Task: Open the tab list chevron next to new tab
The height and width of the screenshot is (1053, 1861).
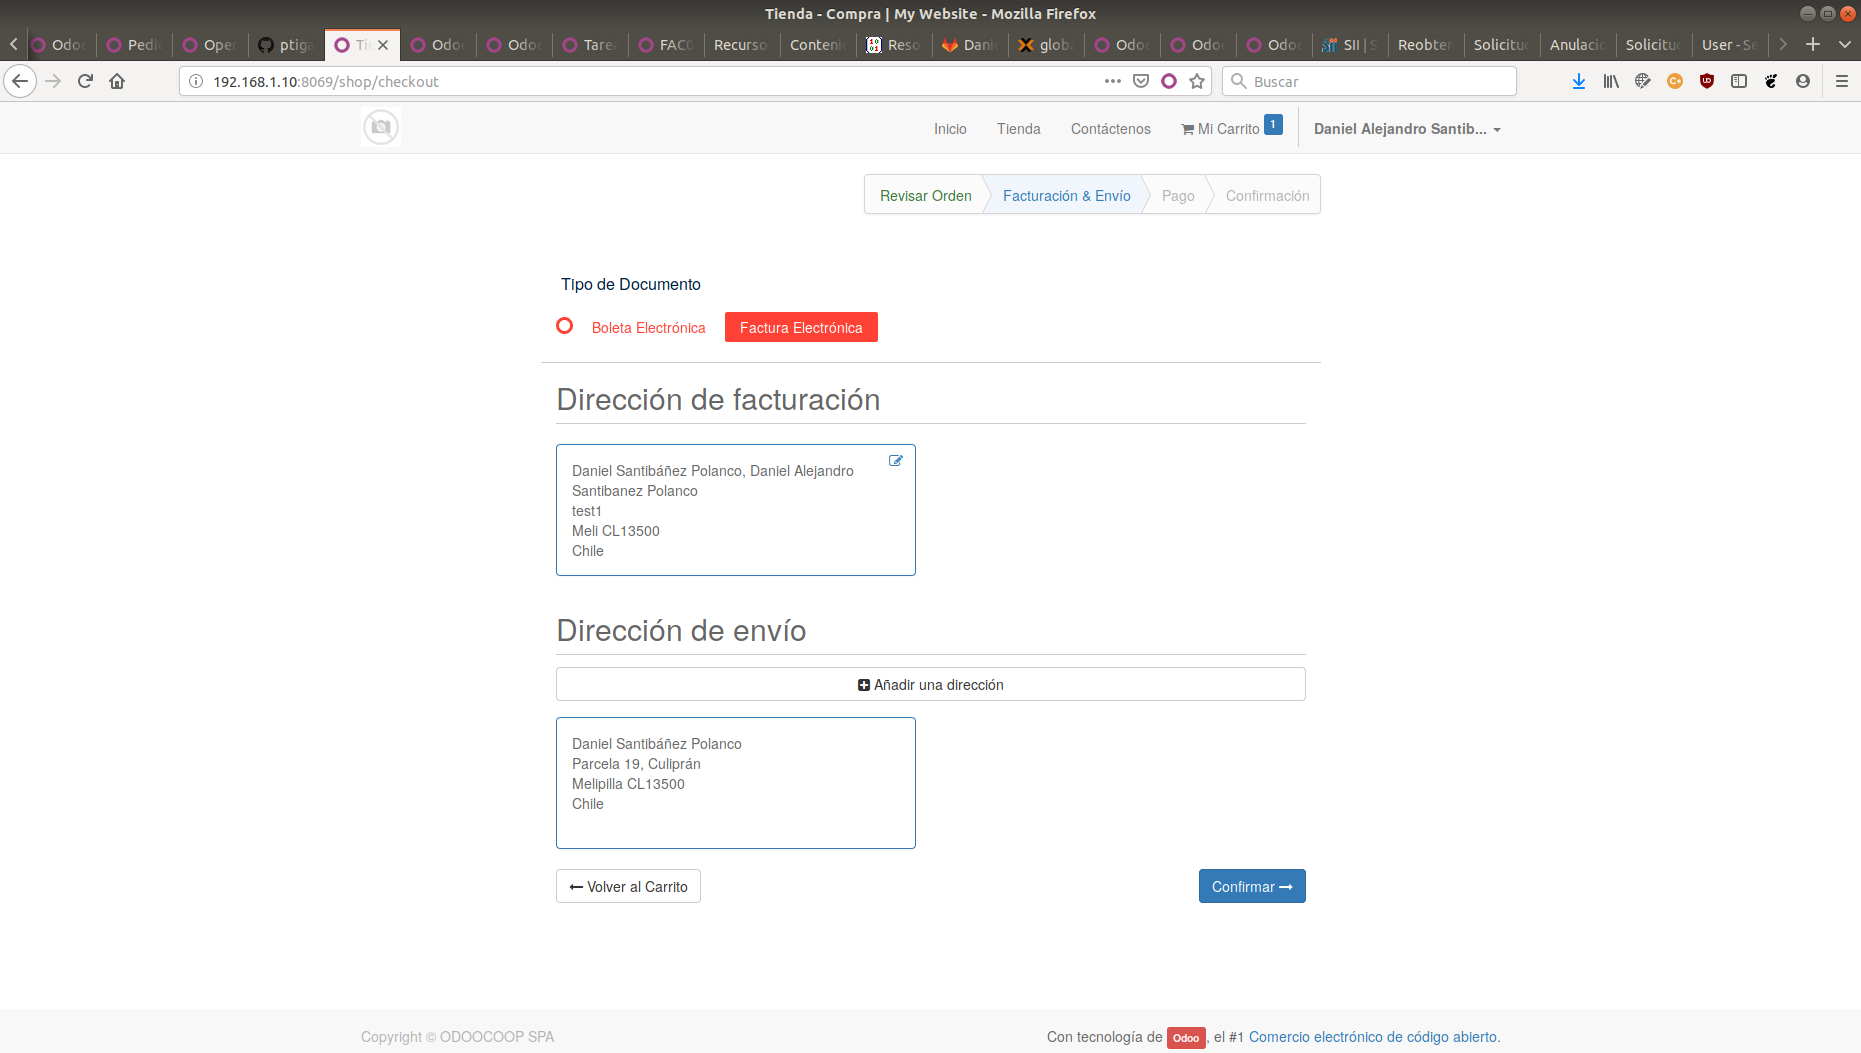Action: (1844, 44)
